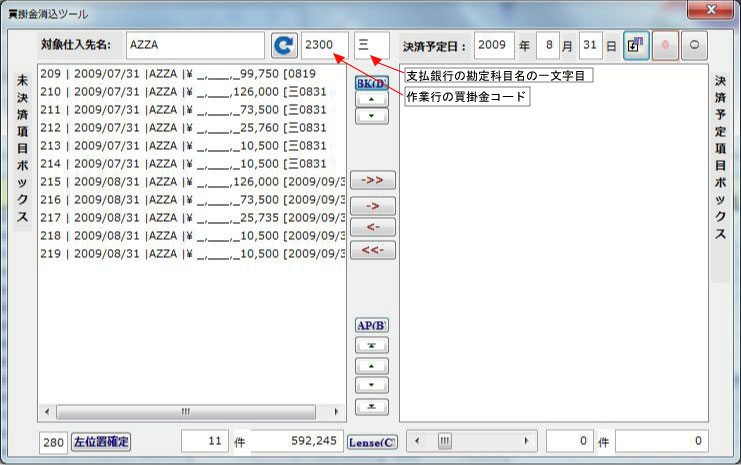Select row 211 with 73,500
Screen dimensions: 741x465
(x=192, y=110)
